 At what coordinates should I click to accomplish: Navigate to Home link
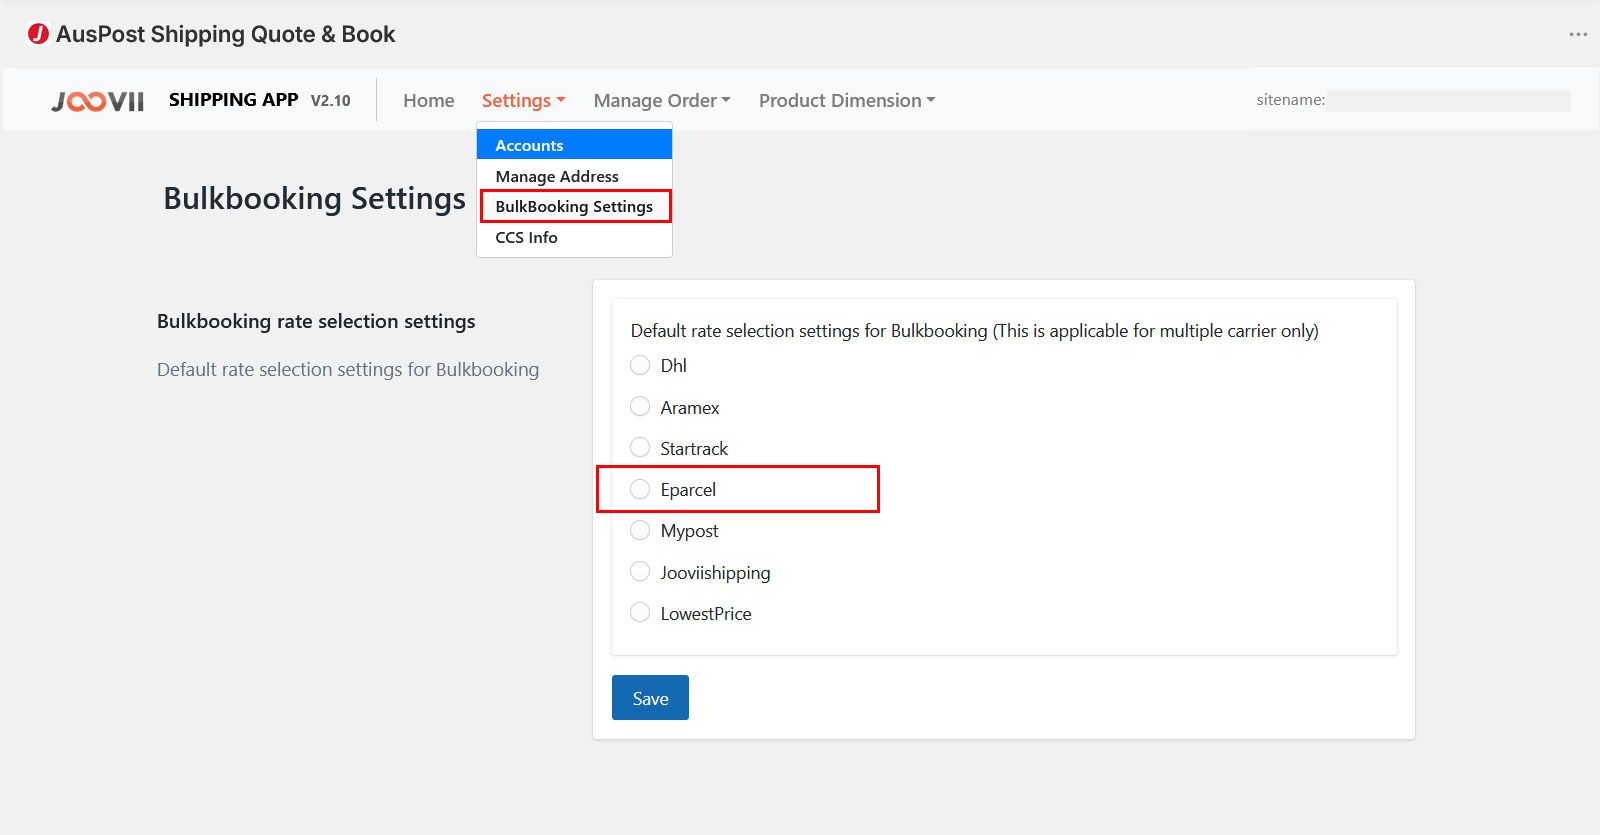[x=428, y=101]
